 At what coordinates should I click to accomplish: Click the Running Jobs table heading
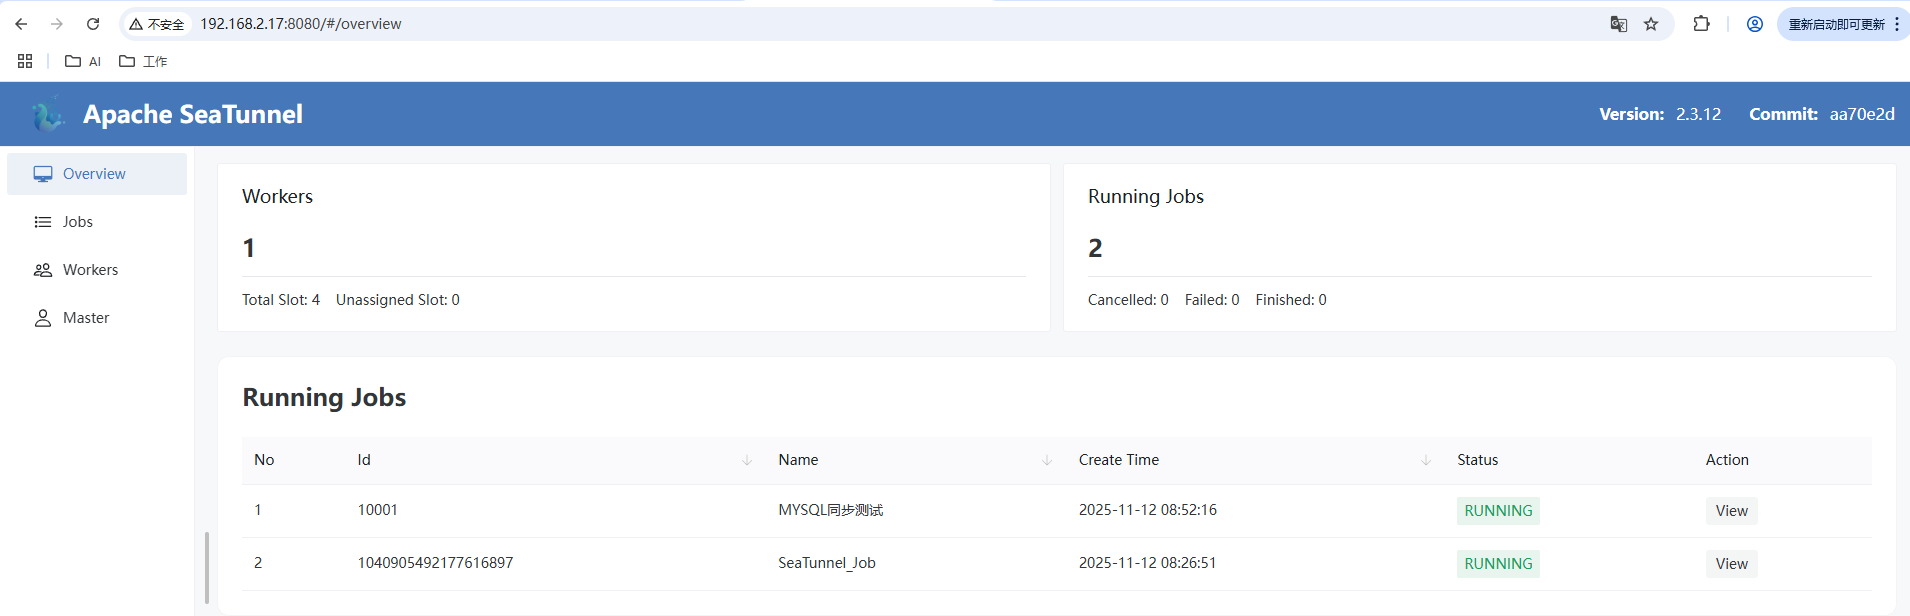click(324, 398)
